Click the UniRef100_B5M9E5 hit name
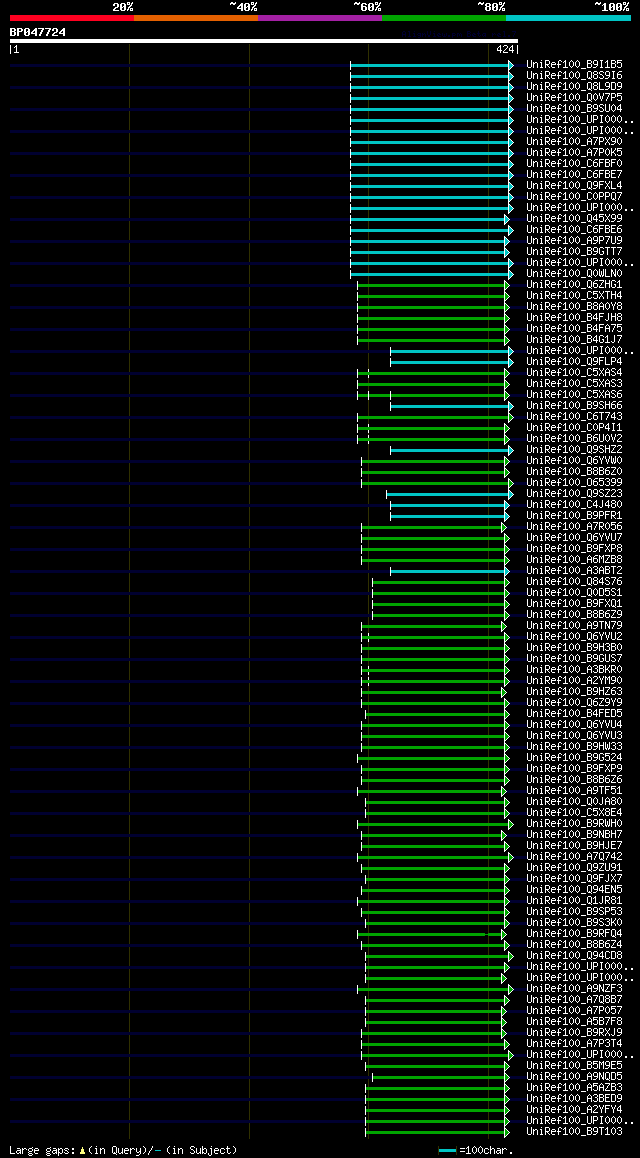This screenshot has height=1158, width=640. (574, 1066)
